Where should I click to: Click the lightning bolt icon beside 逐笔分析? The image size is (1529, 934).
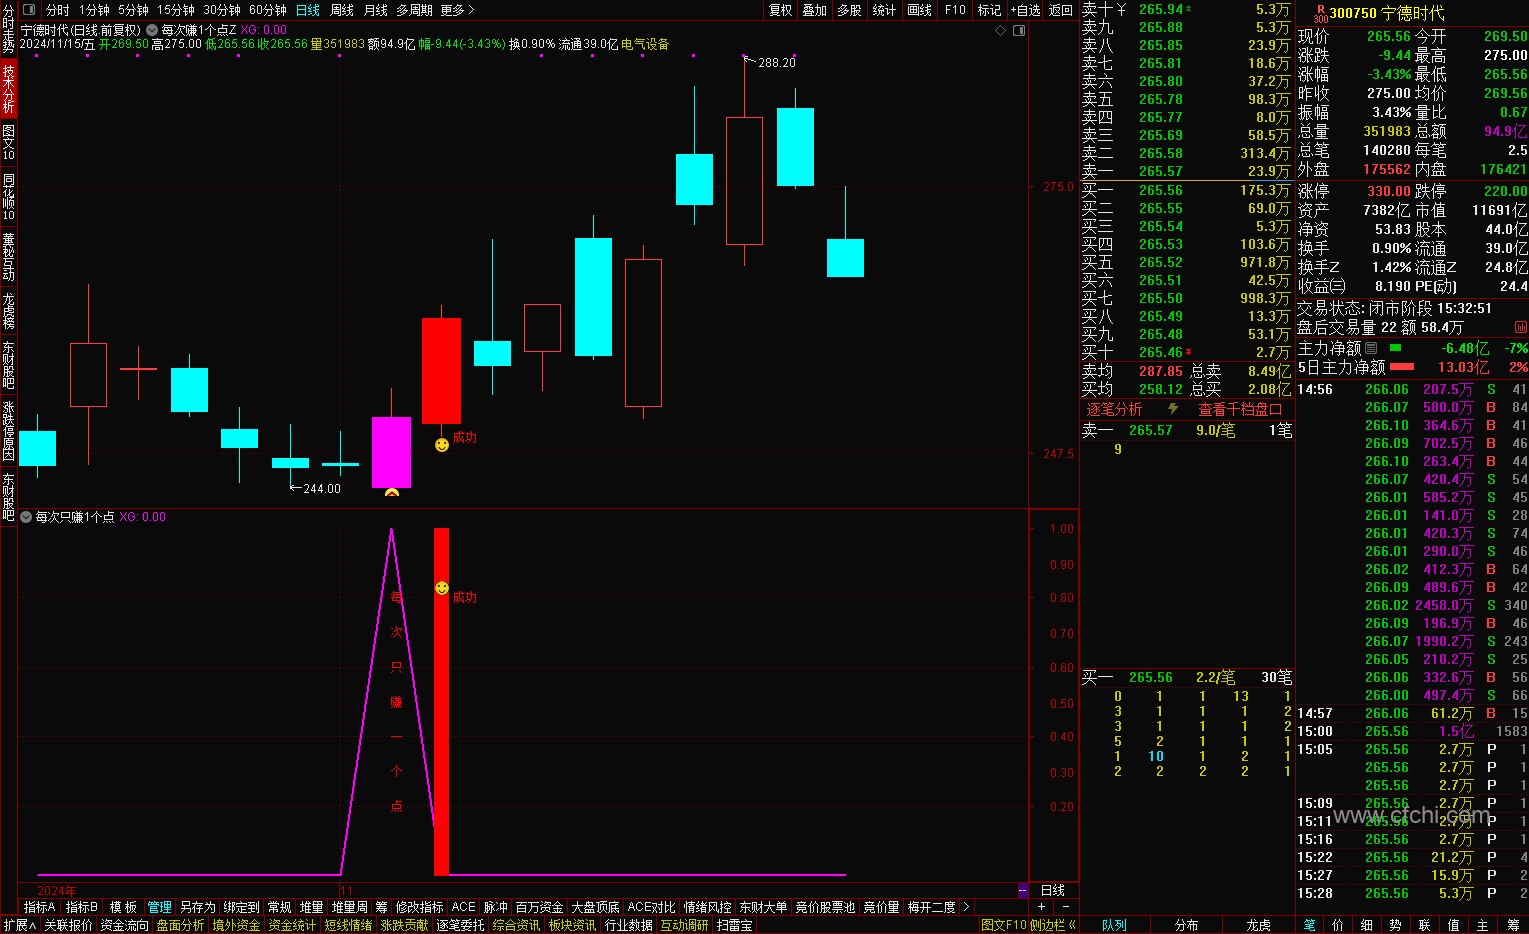pyautogui.click(x=1173, y=409)
